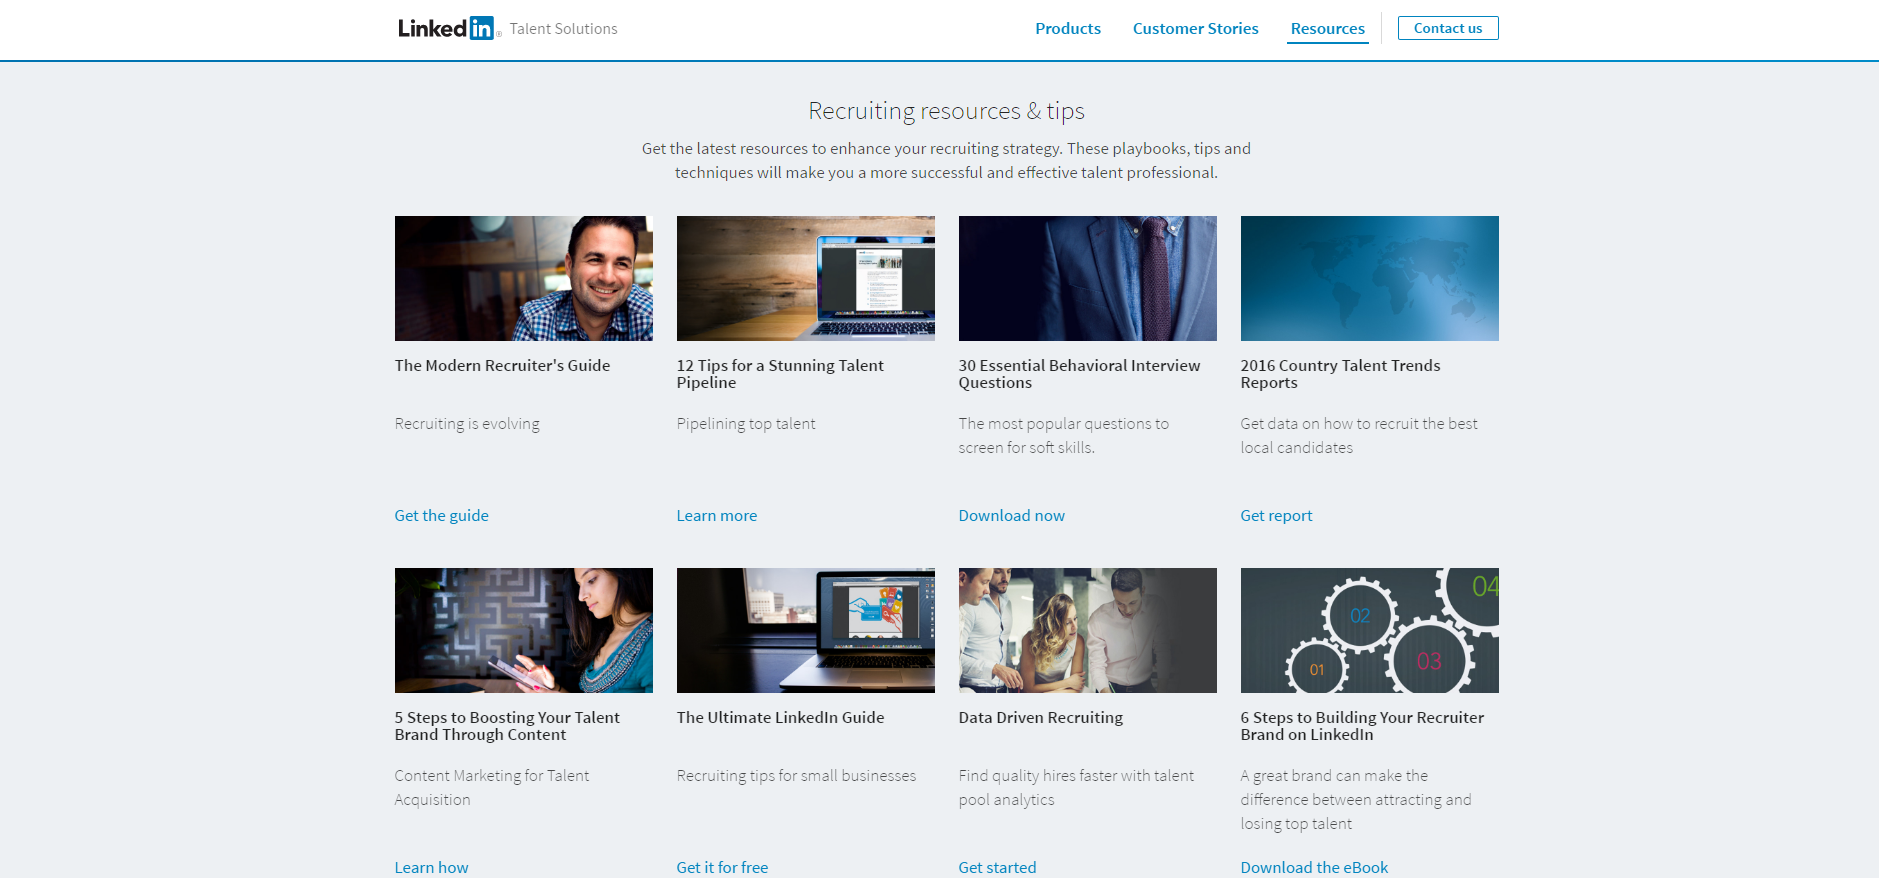1879x878 pixels.
Task: Select The Modern Recruiter's Guide title
Action: (502, 366)
